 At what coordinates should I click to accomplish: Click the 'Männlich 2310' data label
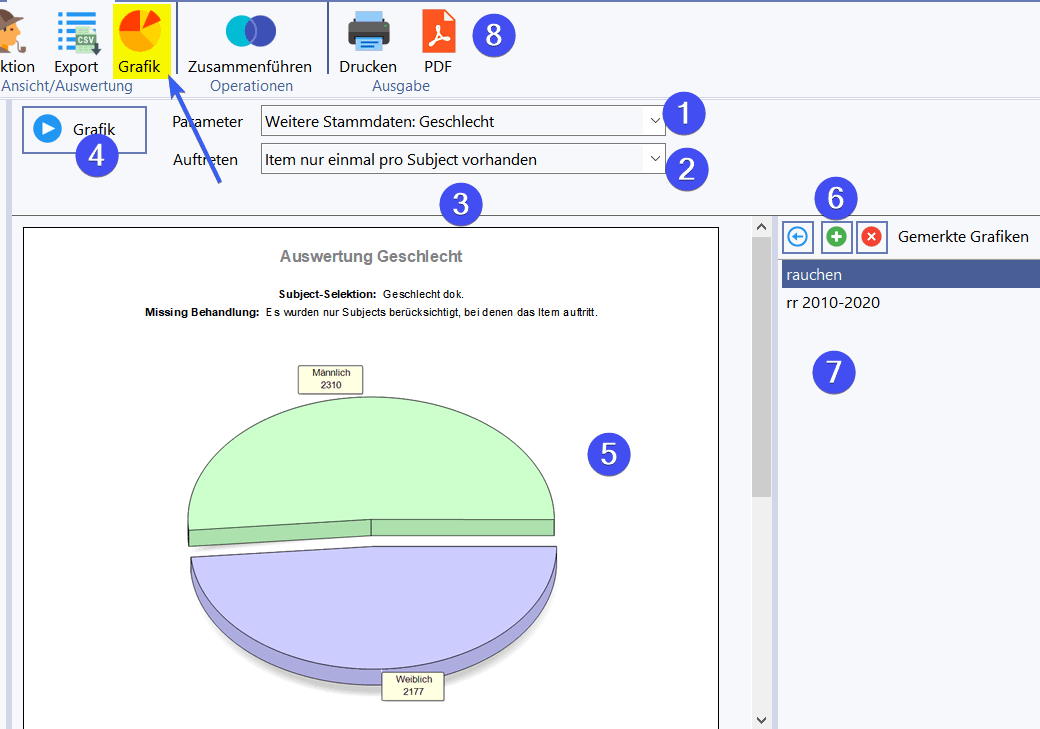(x=330, y=379)
